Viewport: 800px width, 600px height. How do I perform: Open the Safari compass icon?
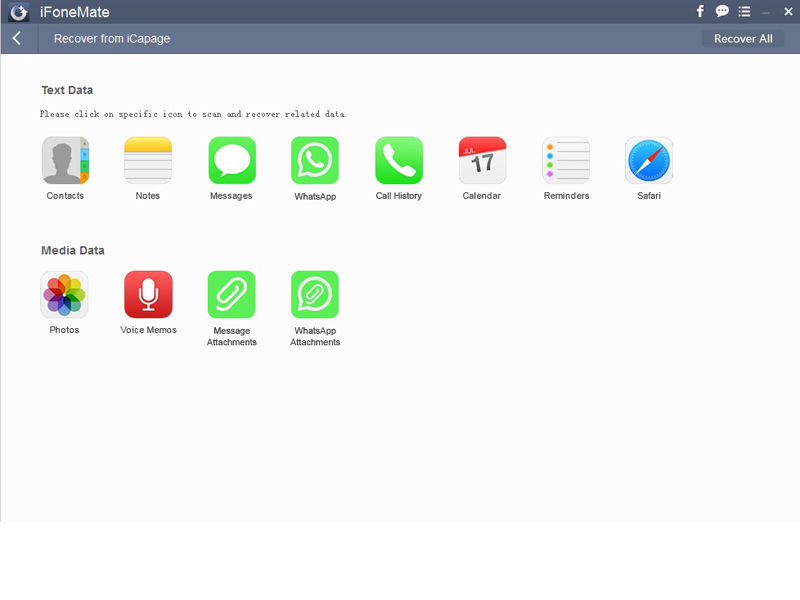click(649, 160)
